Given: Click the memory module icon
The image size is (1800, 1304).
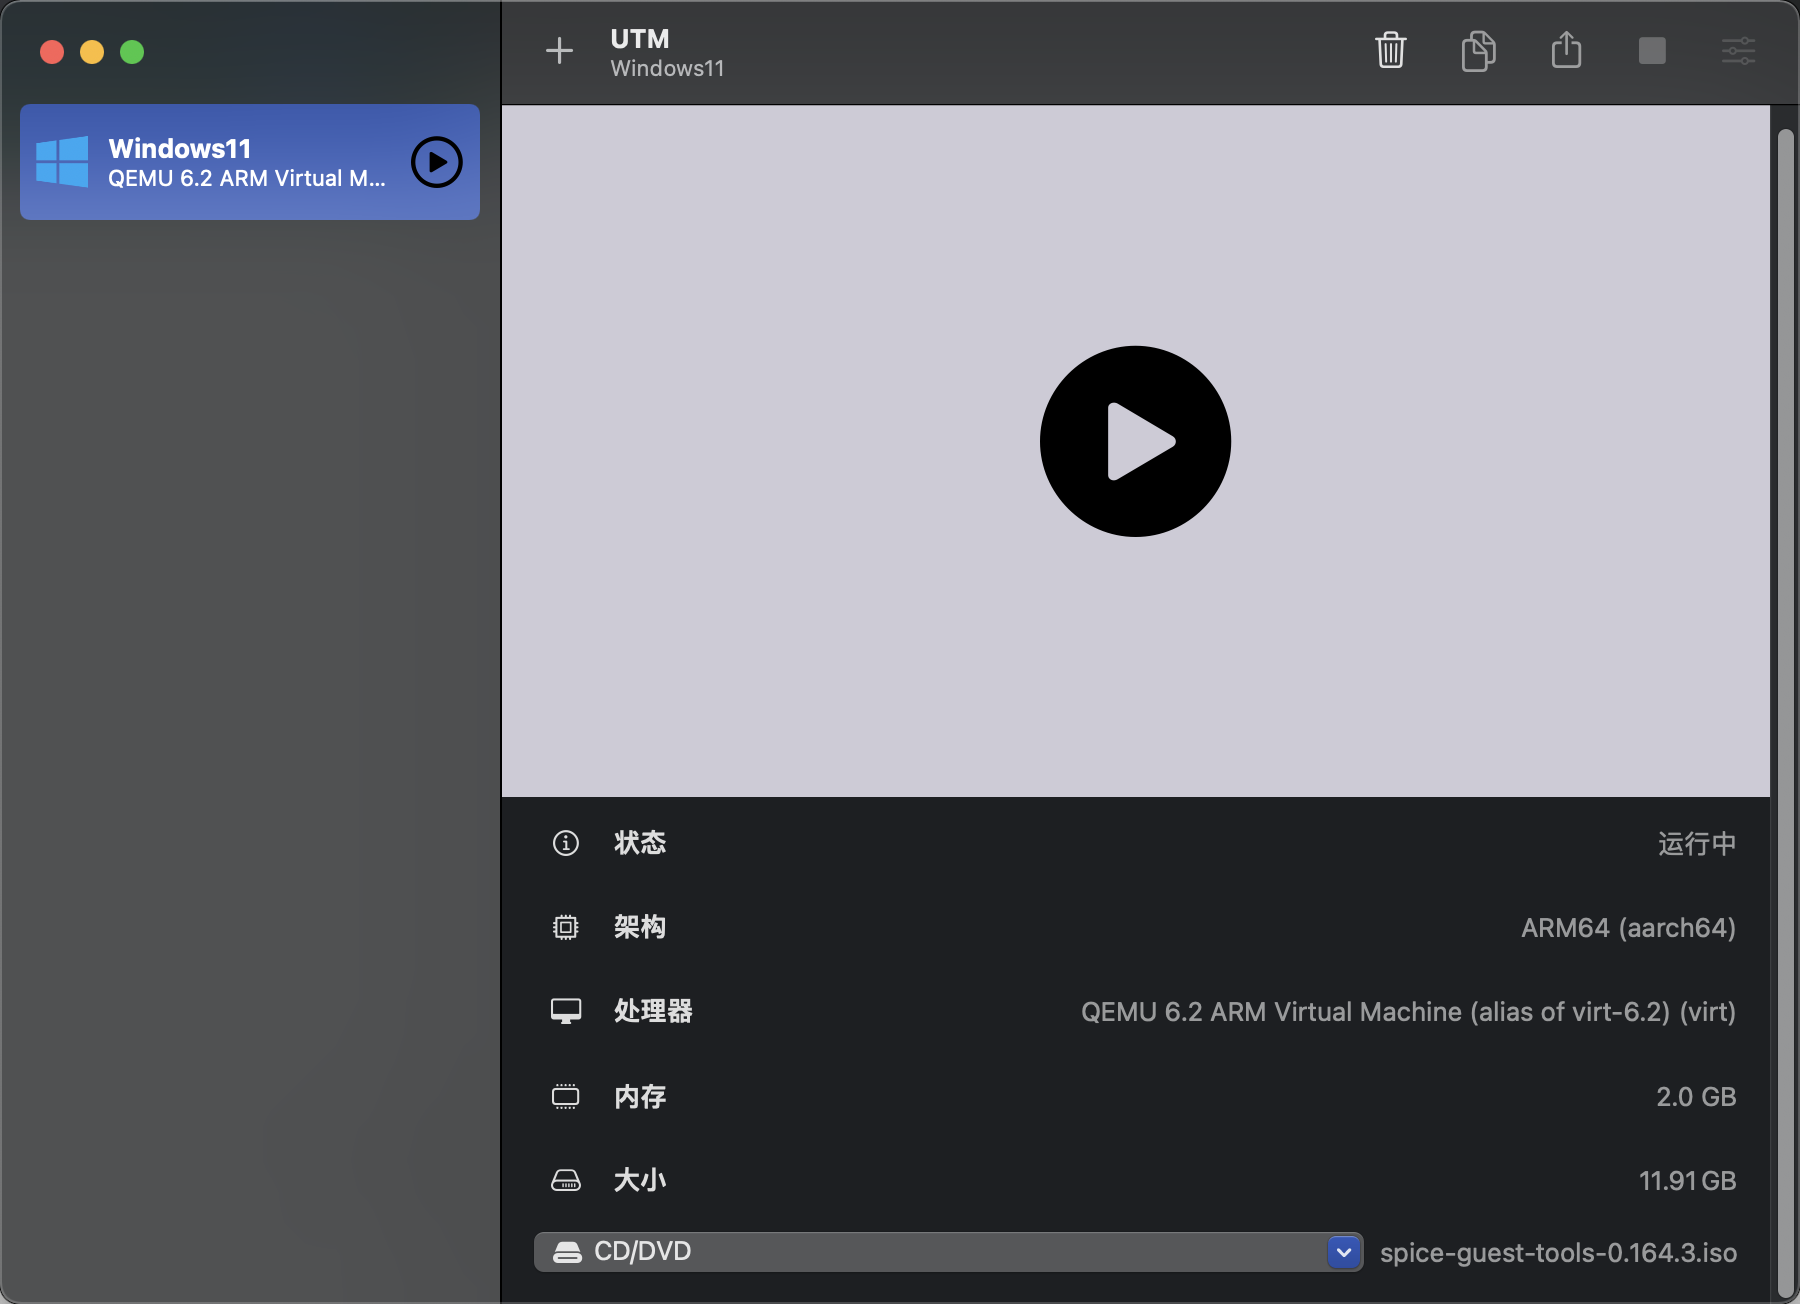Looking at the screenshot, I should point(567,1096).
